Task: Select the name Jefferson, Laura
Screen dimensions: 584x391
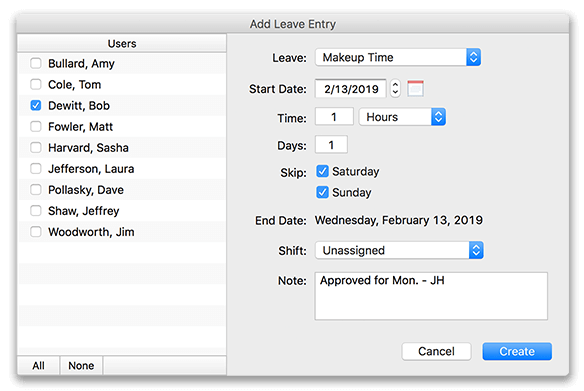Action: tap(91, 169)
